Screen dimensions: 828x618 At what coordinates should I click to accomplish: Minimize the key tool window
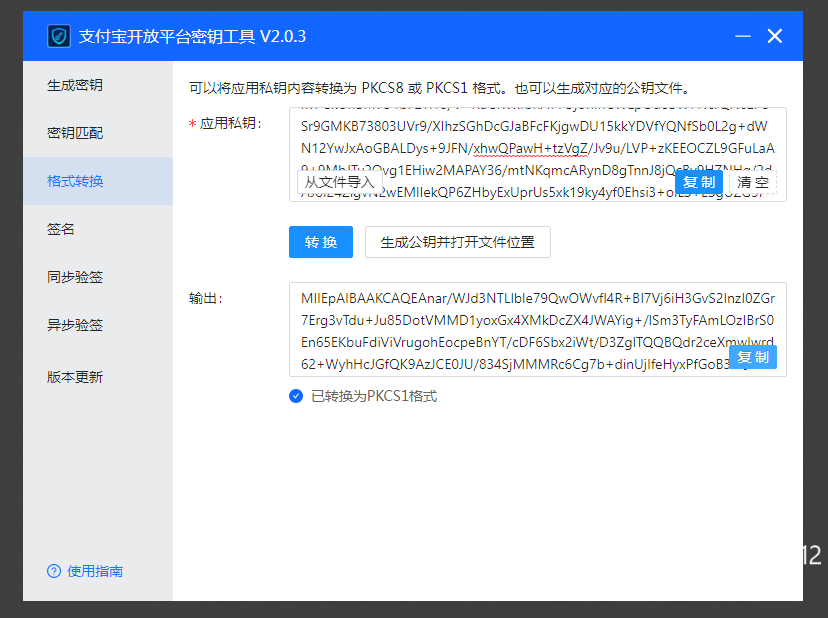(743, 36)
